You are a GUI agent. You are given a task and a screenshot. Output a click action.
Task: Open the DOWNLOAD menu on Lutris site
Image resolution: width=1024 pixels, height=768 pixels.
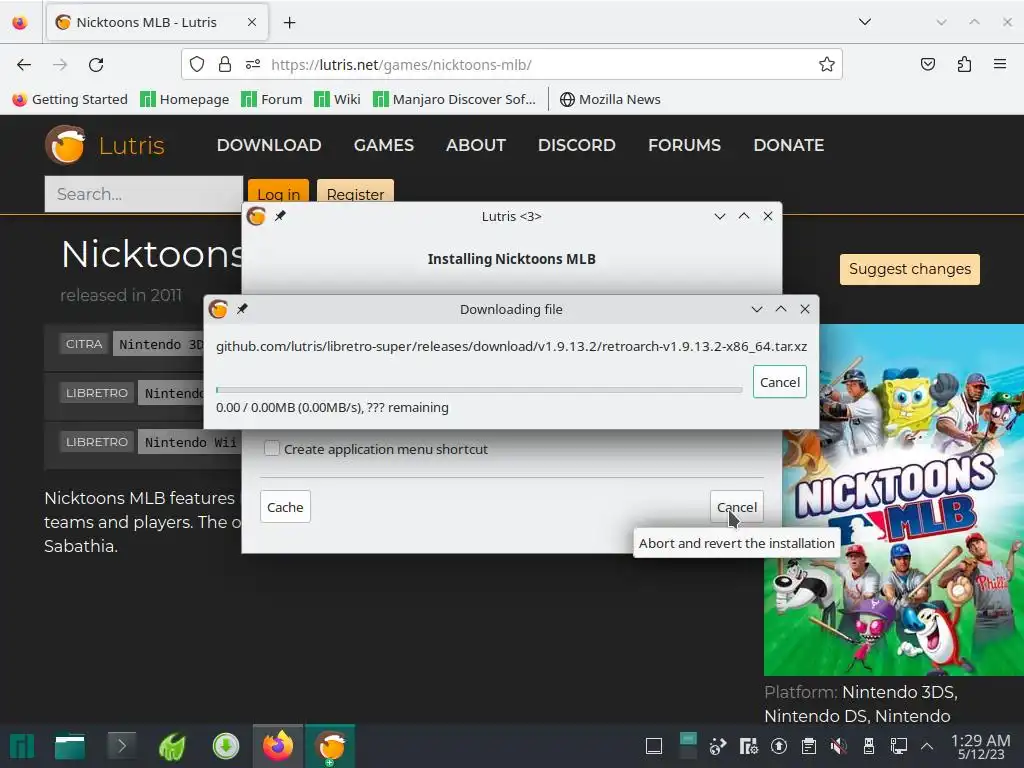[x=269, y=145]
